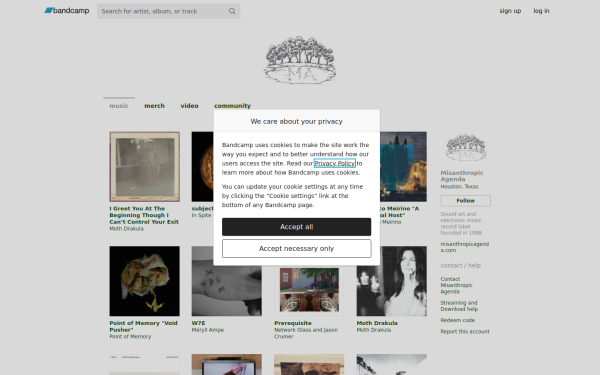The width and height of the screenshot is (600, 375).
Task: Switch to the merch tab
Action: click(154, 106)
